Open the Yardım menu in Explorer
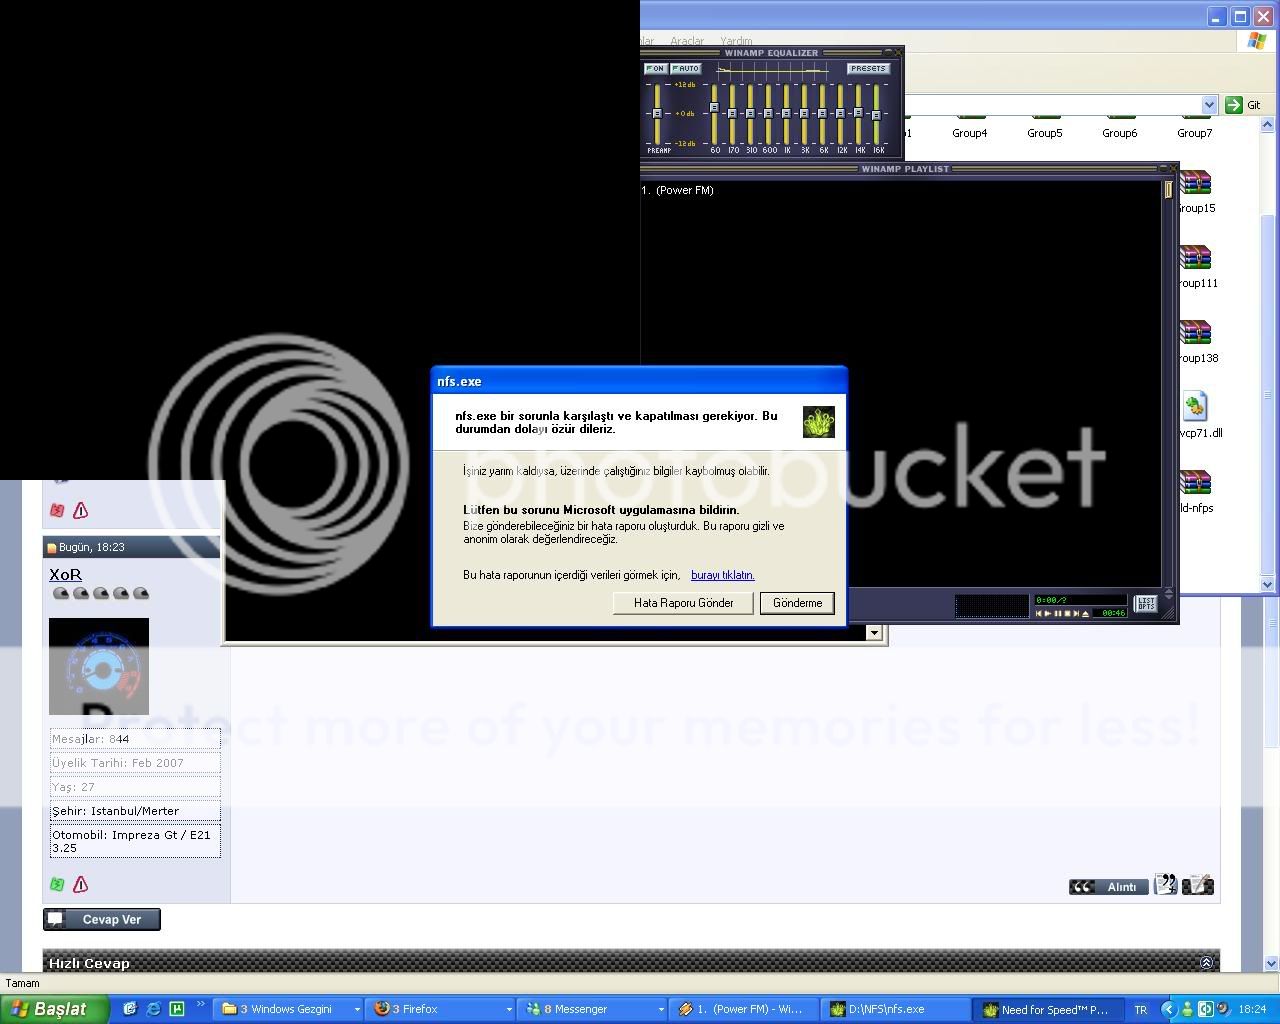The width and height of the screenshot is (1280, 1024). [x=736, y=41]
